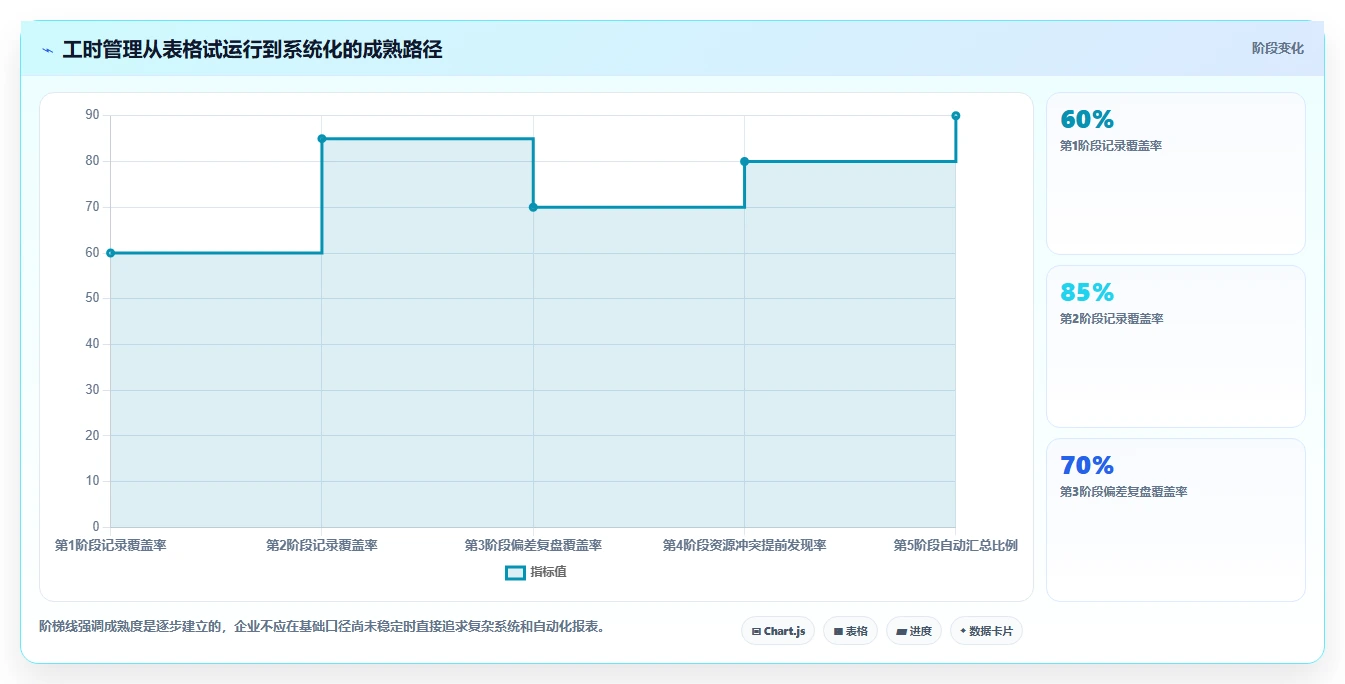This screenshot has height=684, width=1345.
Task: Click the data point at value 80
Action: [744, 161]
